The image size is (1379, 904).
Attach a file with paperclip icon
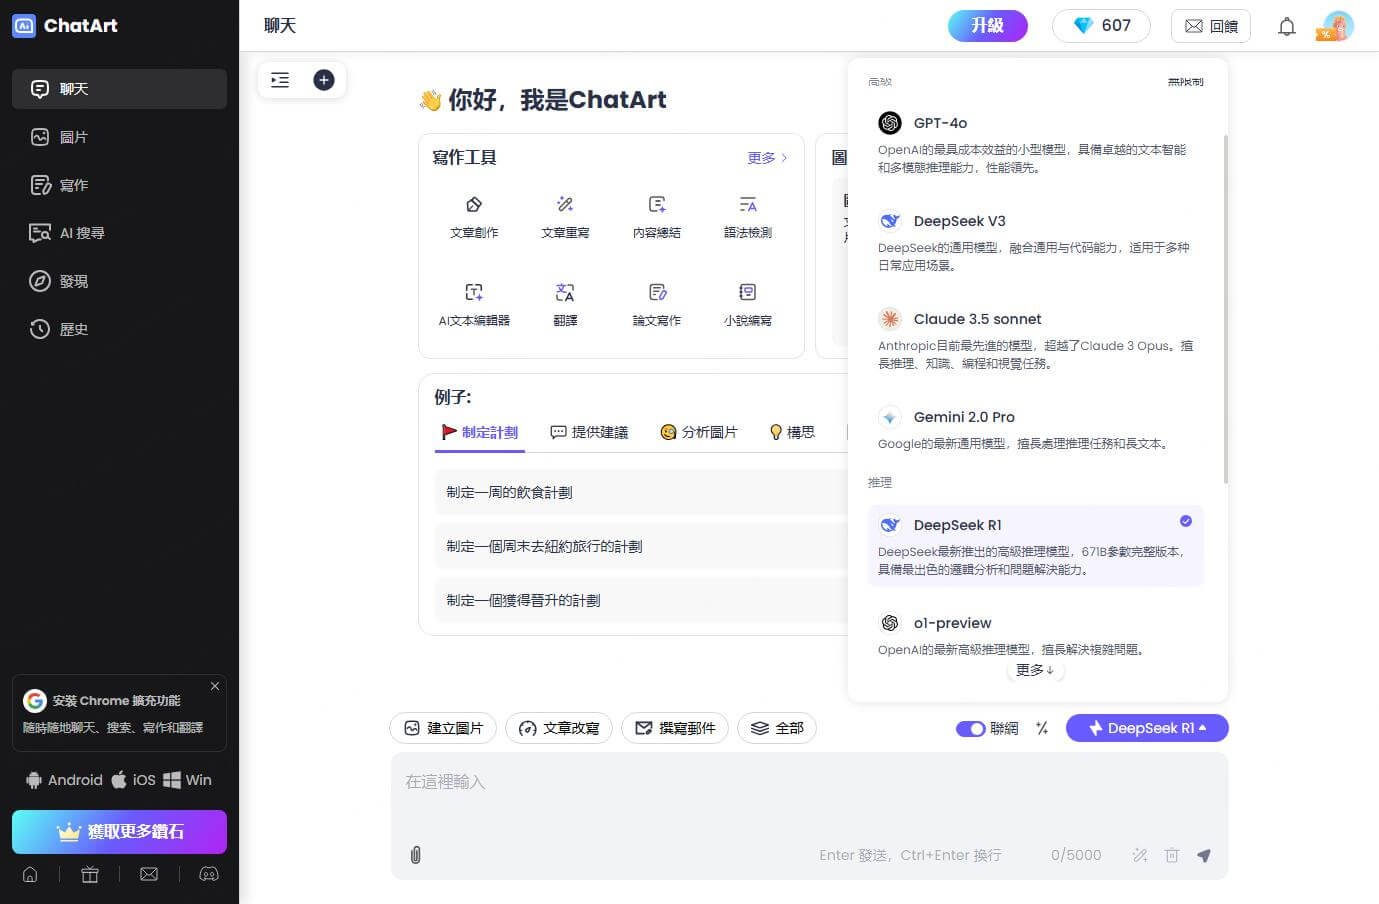coord(416,855)
